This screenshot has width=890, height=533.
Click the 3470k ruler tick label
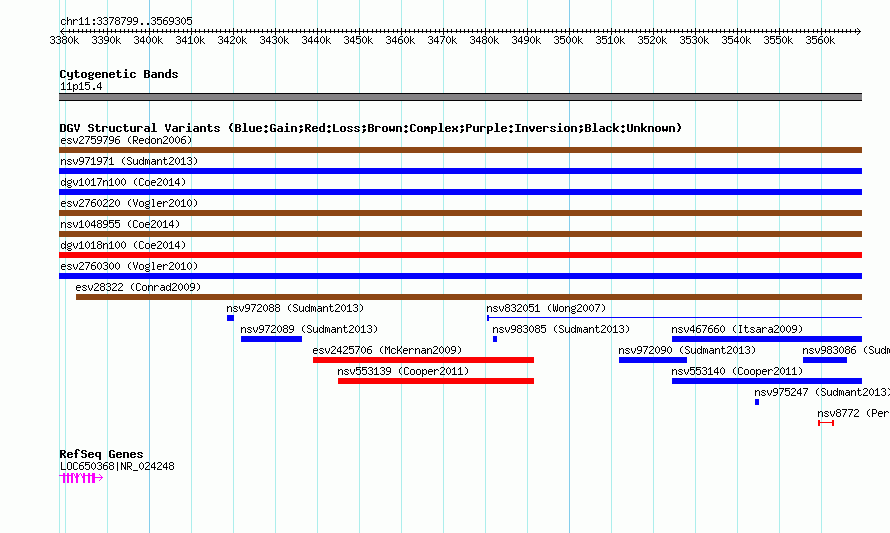click(442, 40)
